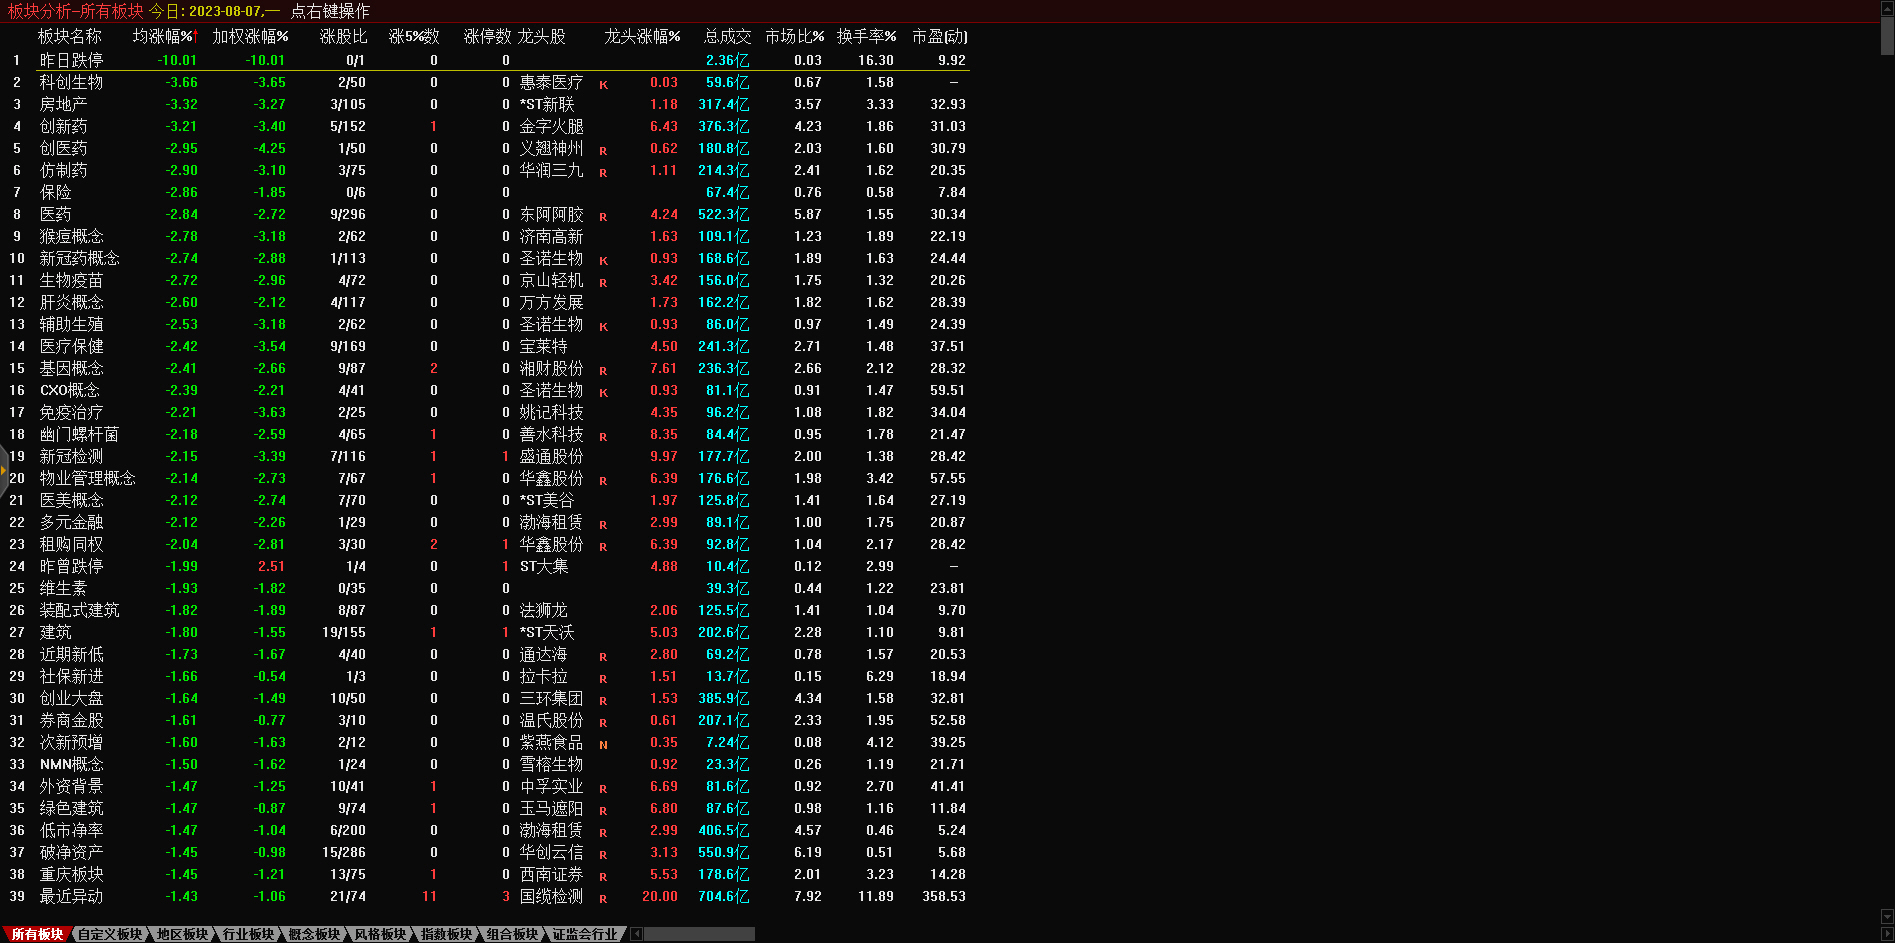Click the R marker beside 西南证券
1895x943 pixels.
tap(603, 876)
